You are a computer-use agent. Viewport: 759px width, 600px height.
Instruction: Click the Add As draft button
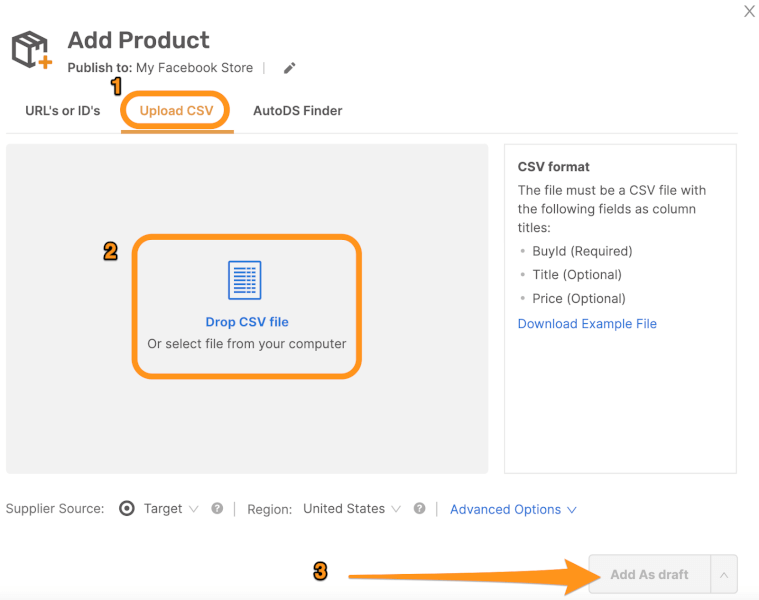[650, 574]
